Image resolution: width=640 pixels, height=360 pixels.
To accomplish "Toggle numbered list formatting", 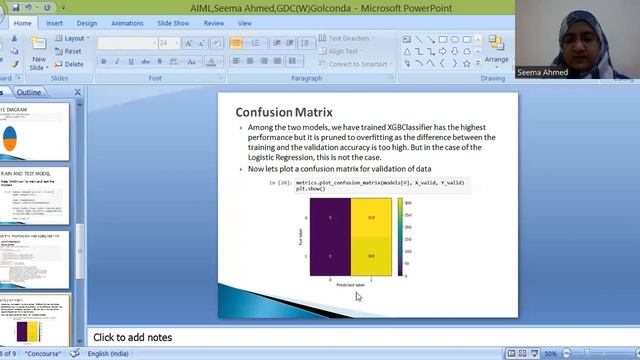I will point(256,43).
